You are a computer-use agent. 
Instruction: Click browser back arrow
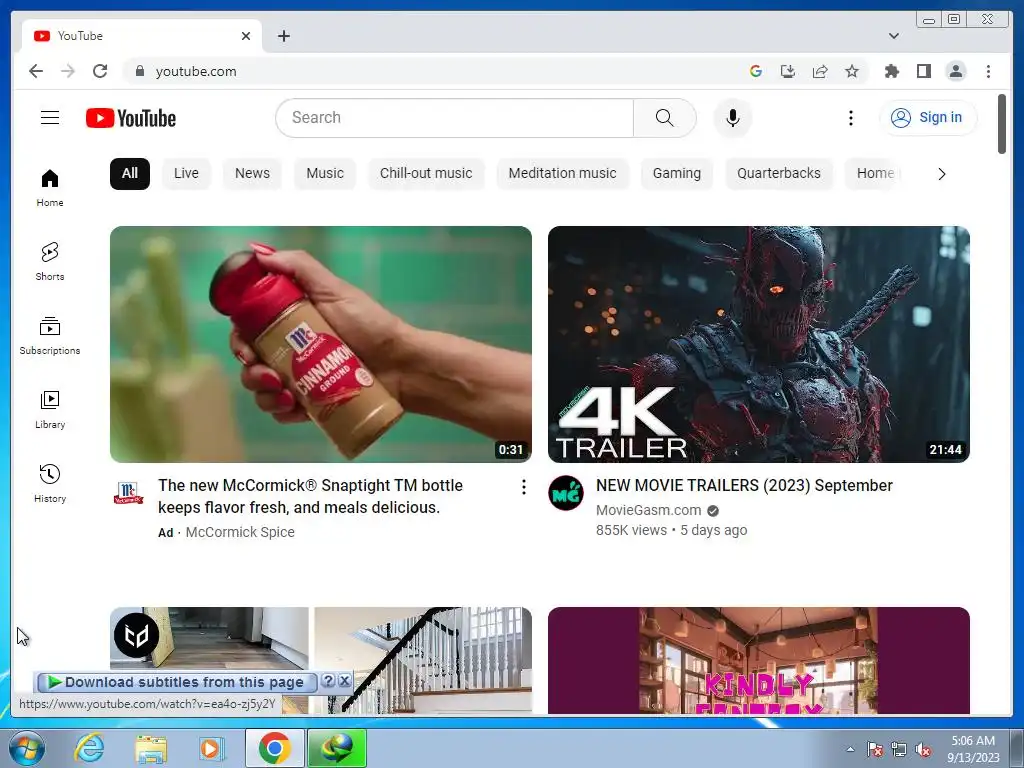[x=36, y=71]
